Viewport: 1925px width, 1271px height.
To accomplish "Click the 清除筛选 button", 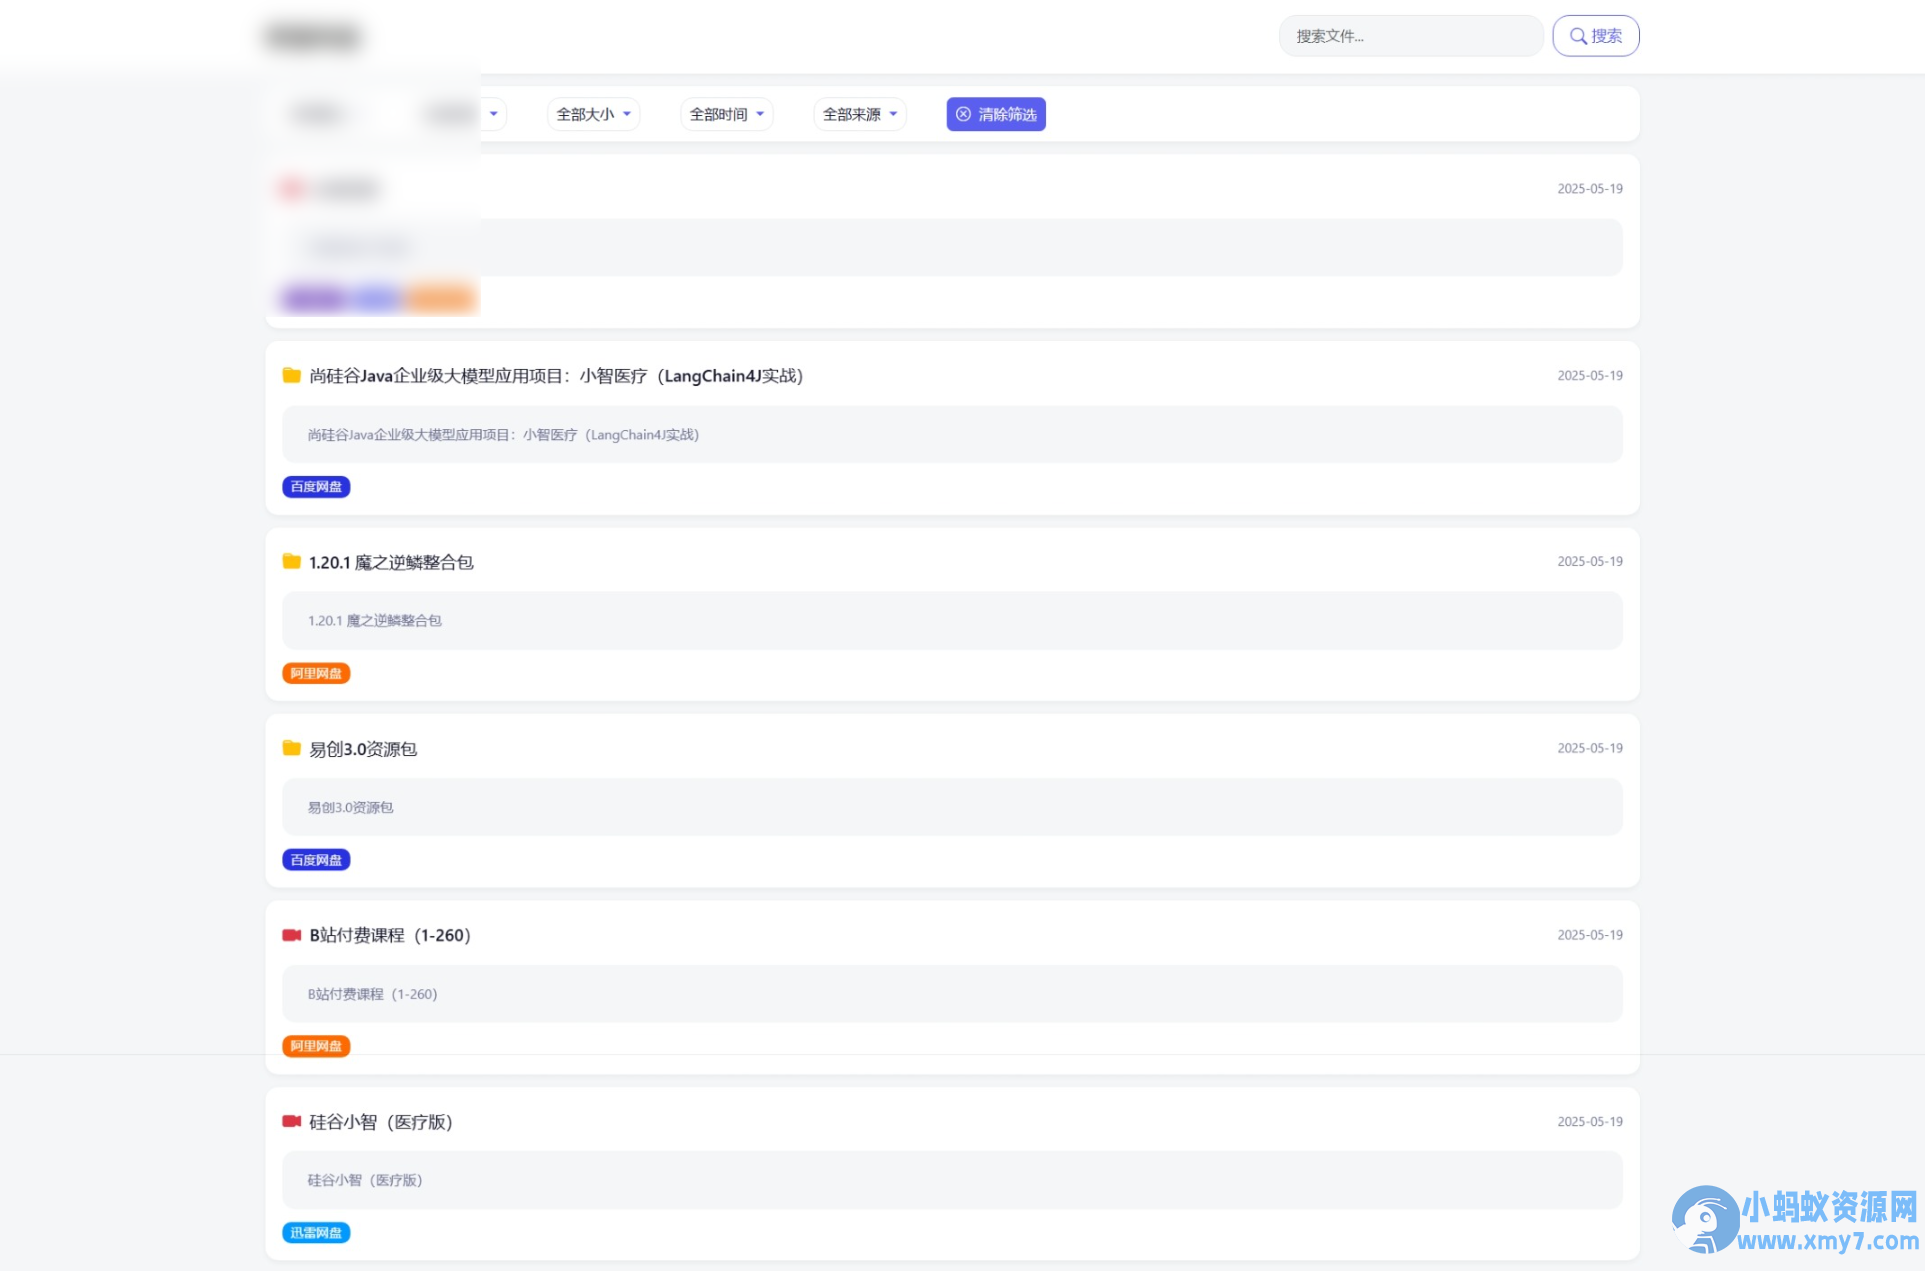I will click(996, 114).
